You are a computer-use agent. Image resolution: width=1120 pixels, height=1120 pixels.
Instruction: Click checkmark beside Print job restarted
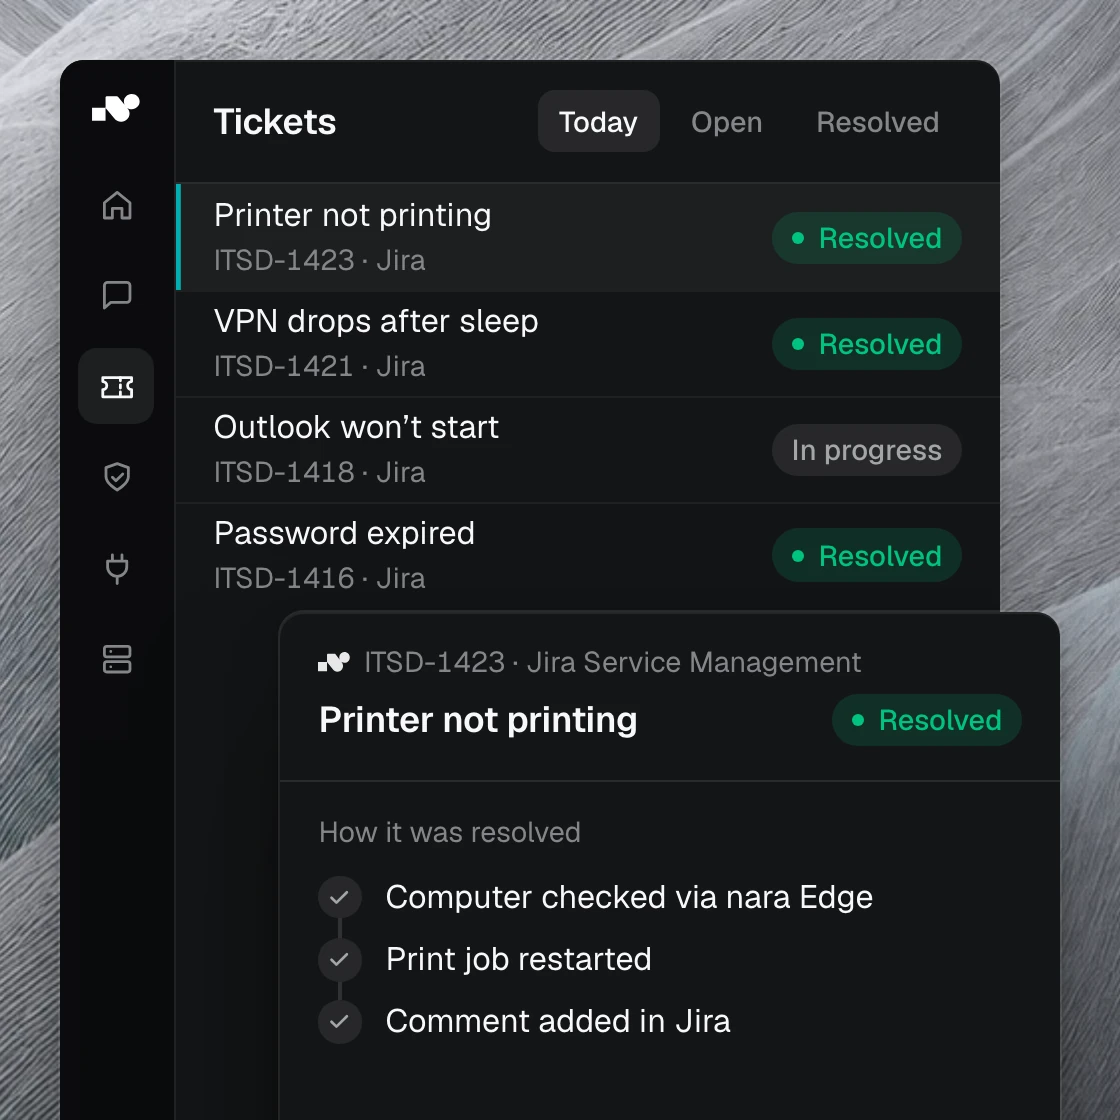[x=340, y=959]
